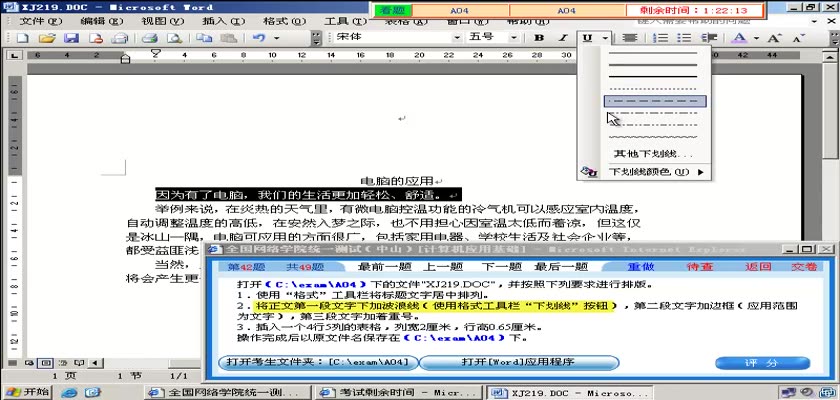This screenshot has height=400, width=840.
Task: Switch to 考试剩余时间 taskbar window
Action: (x=399, y=392)
